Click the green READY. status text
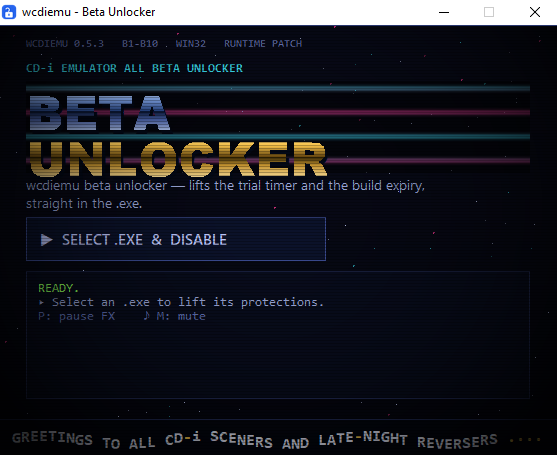The width and height of the screenshot is (557, 455). tap(58, 288)
